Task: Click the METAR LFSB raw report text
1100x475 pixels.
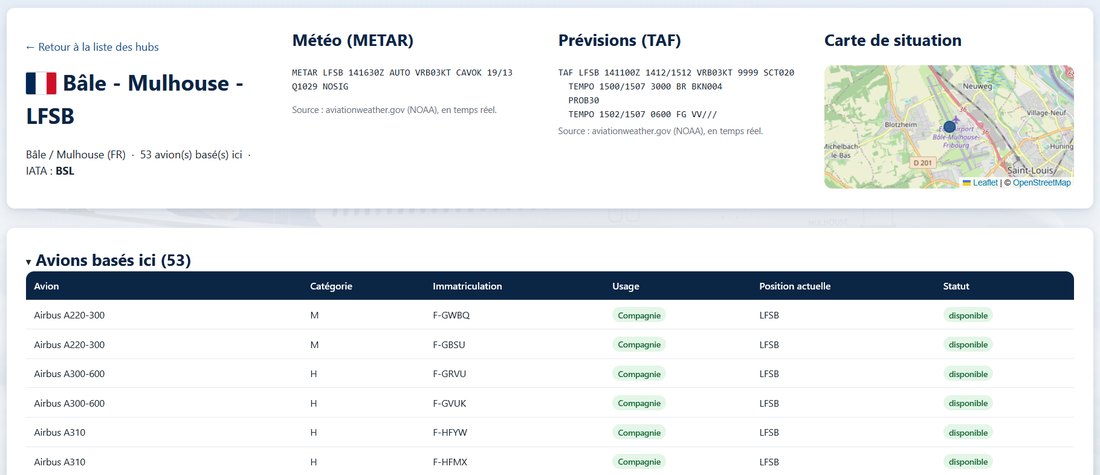Action: pos(402,79)
